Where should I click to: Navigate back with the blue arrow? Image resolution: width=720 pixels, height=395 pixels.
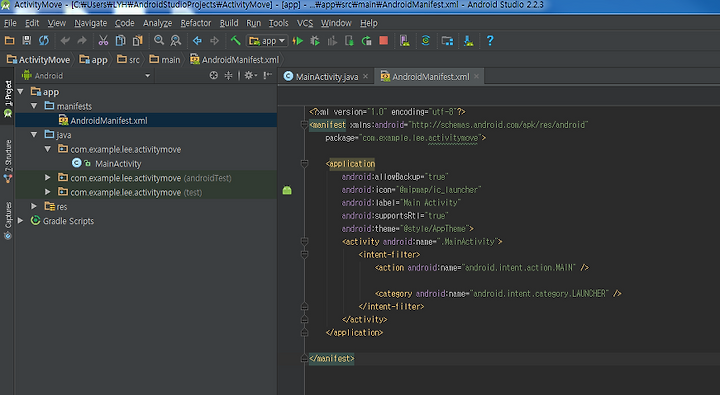(197, 41)
